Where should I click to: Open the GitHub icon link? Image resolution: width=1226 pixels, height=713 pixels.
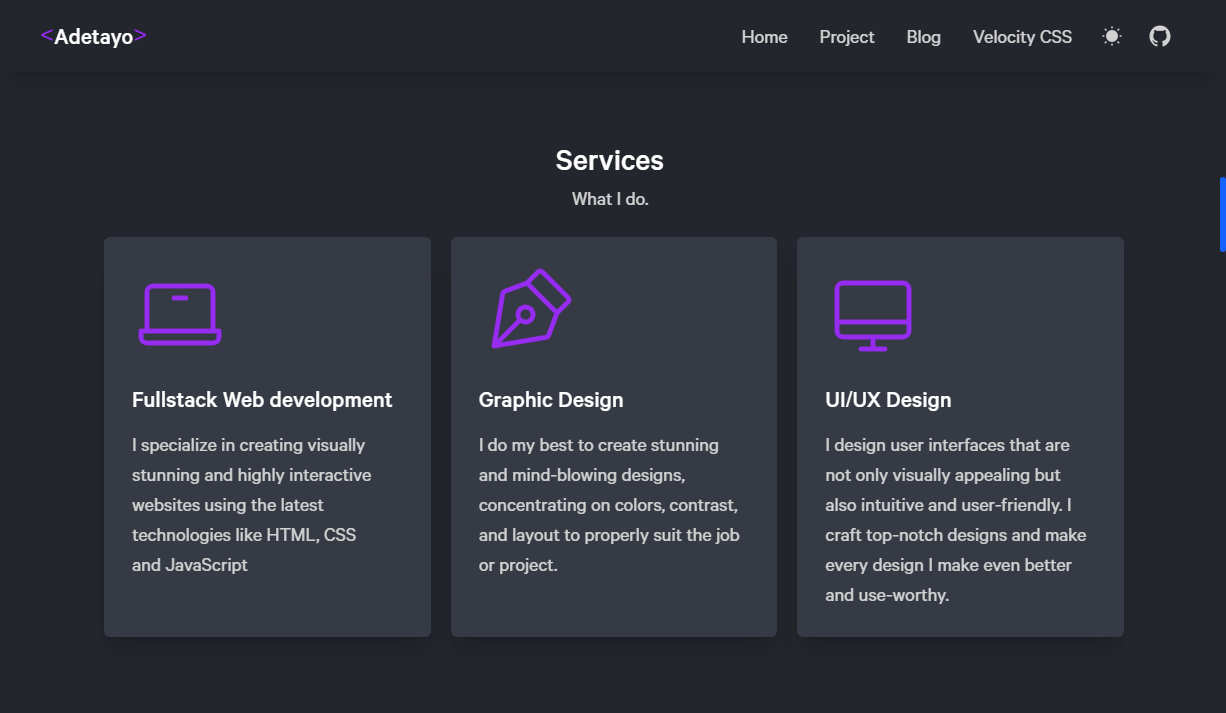click(1160, 37)
